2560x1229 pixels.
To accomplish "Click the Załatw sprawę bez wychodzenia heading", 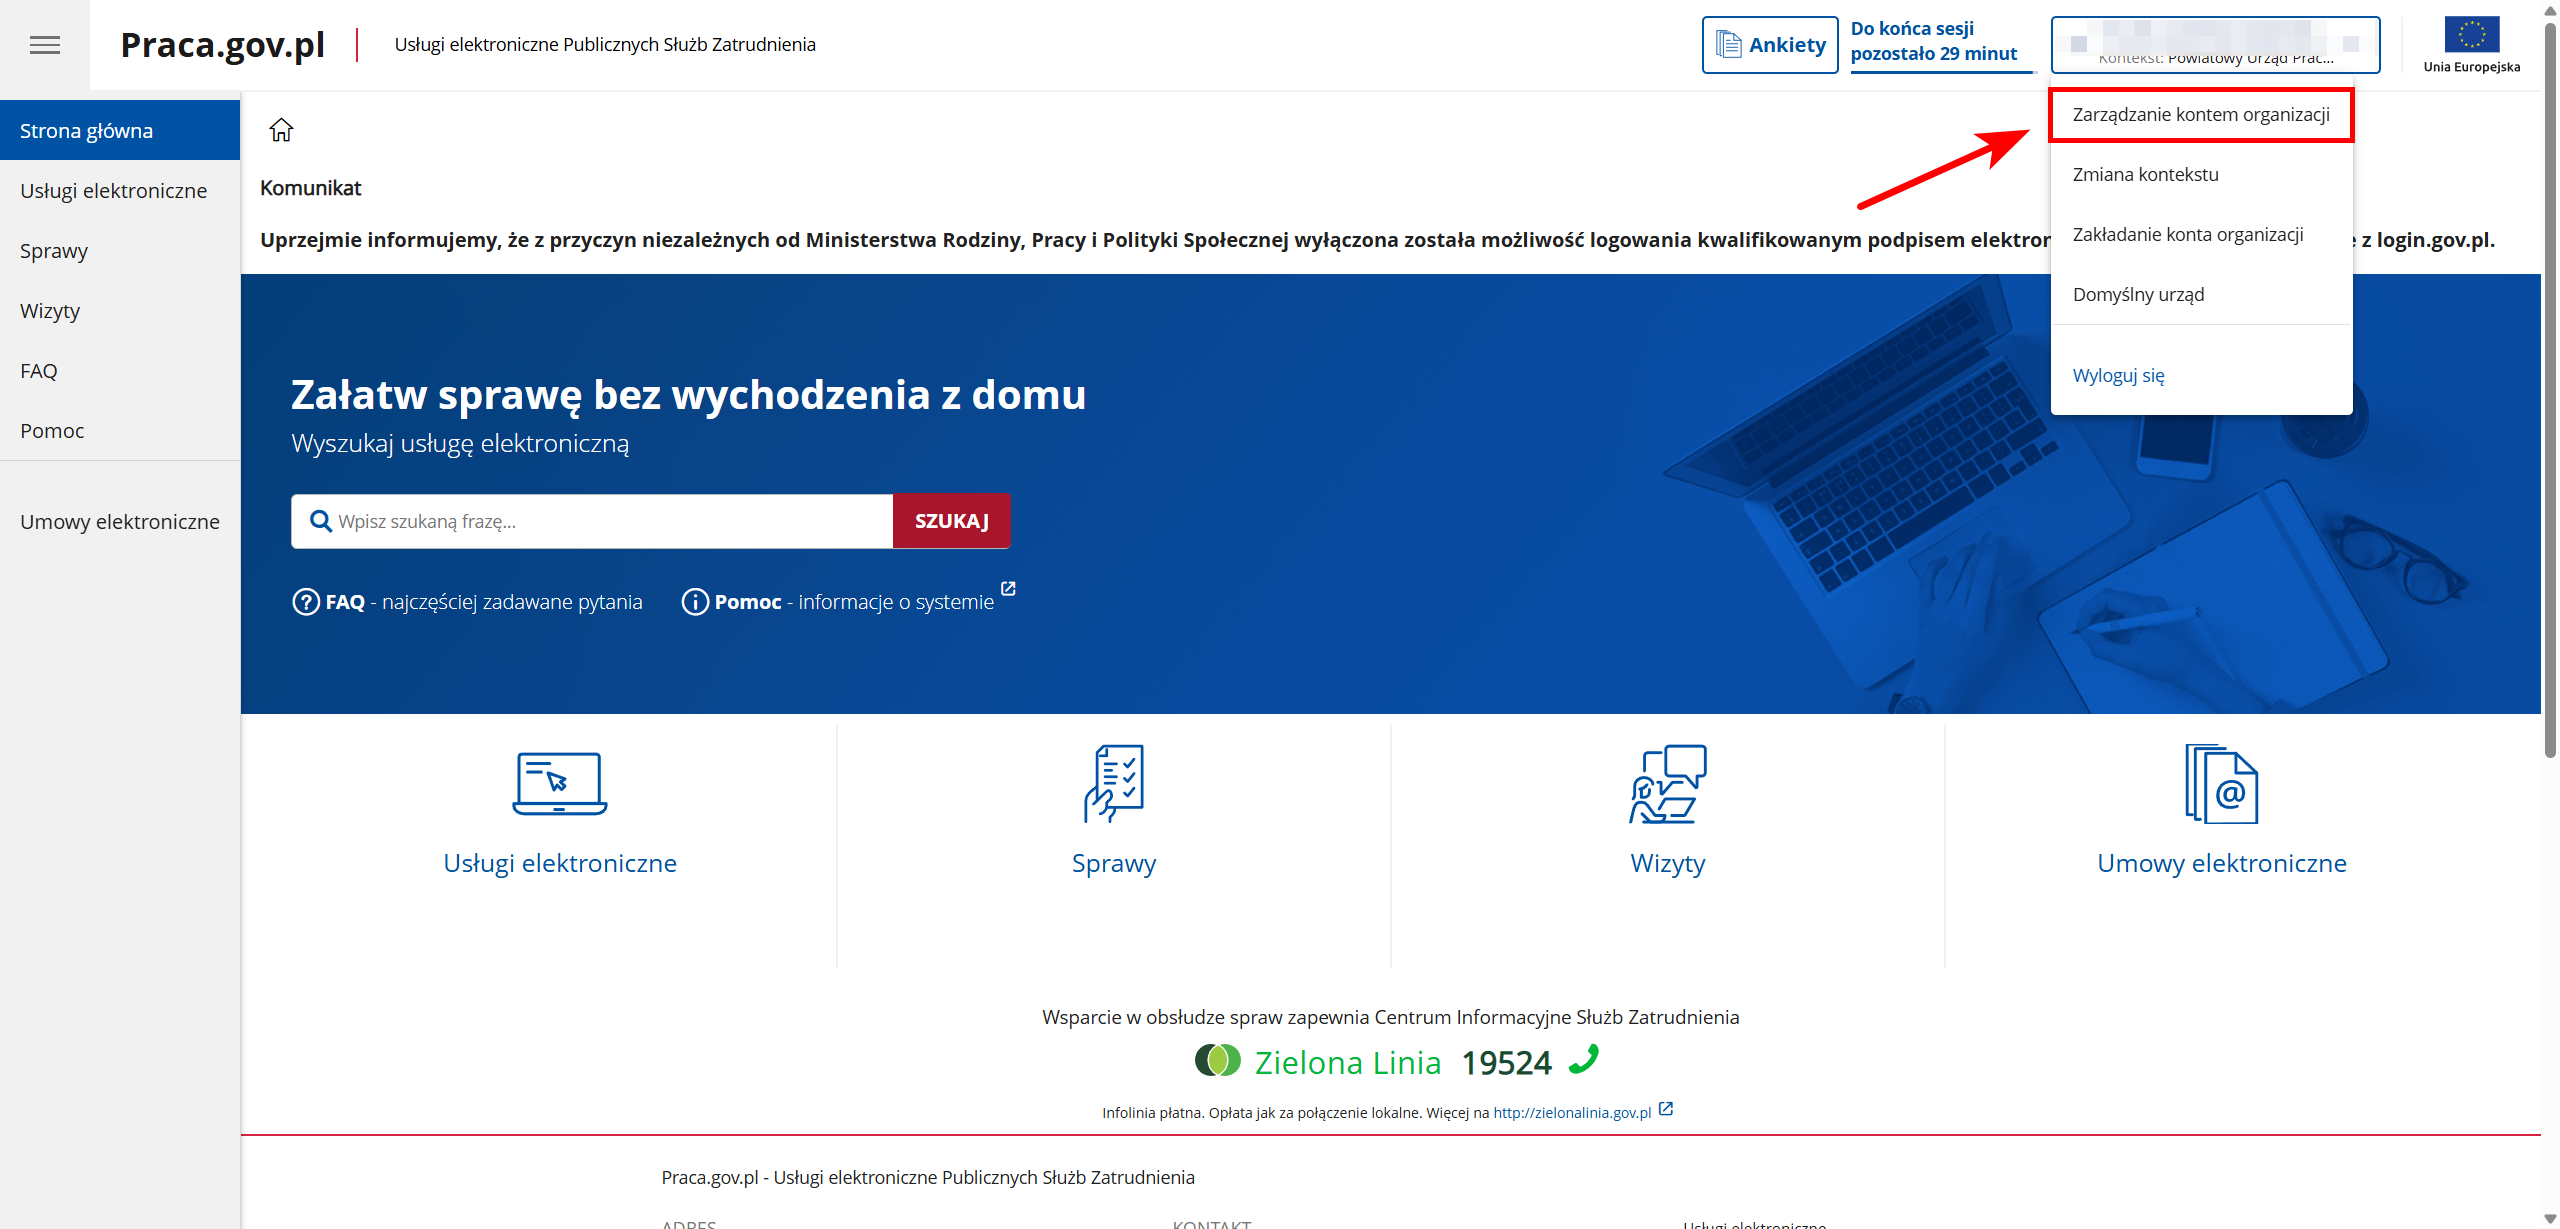I will click(688, 395).
